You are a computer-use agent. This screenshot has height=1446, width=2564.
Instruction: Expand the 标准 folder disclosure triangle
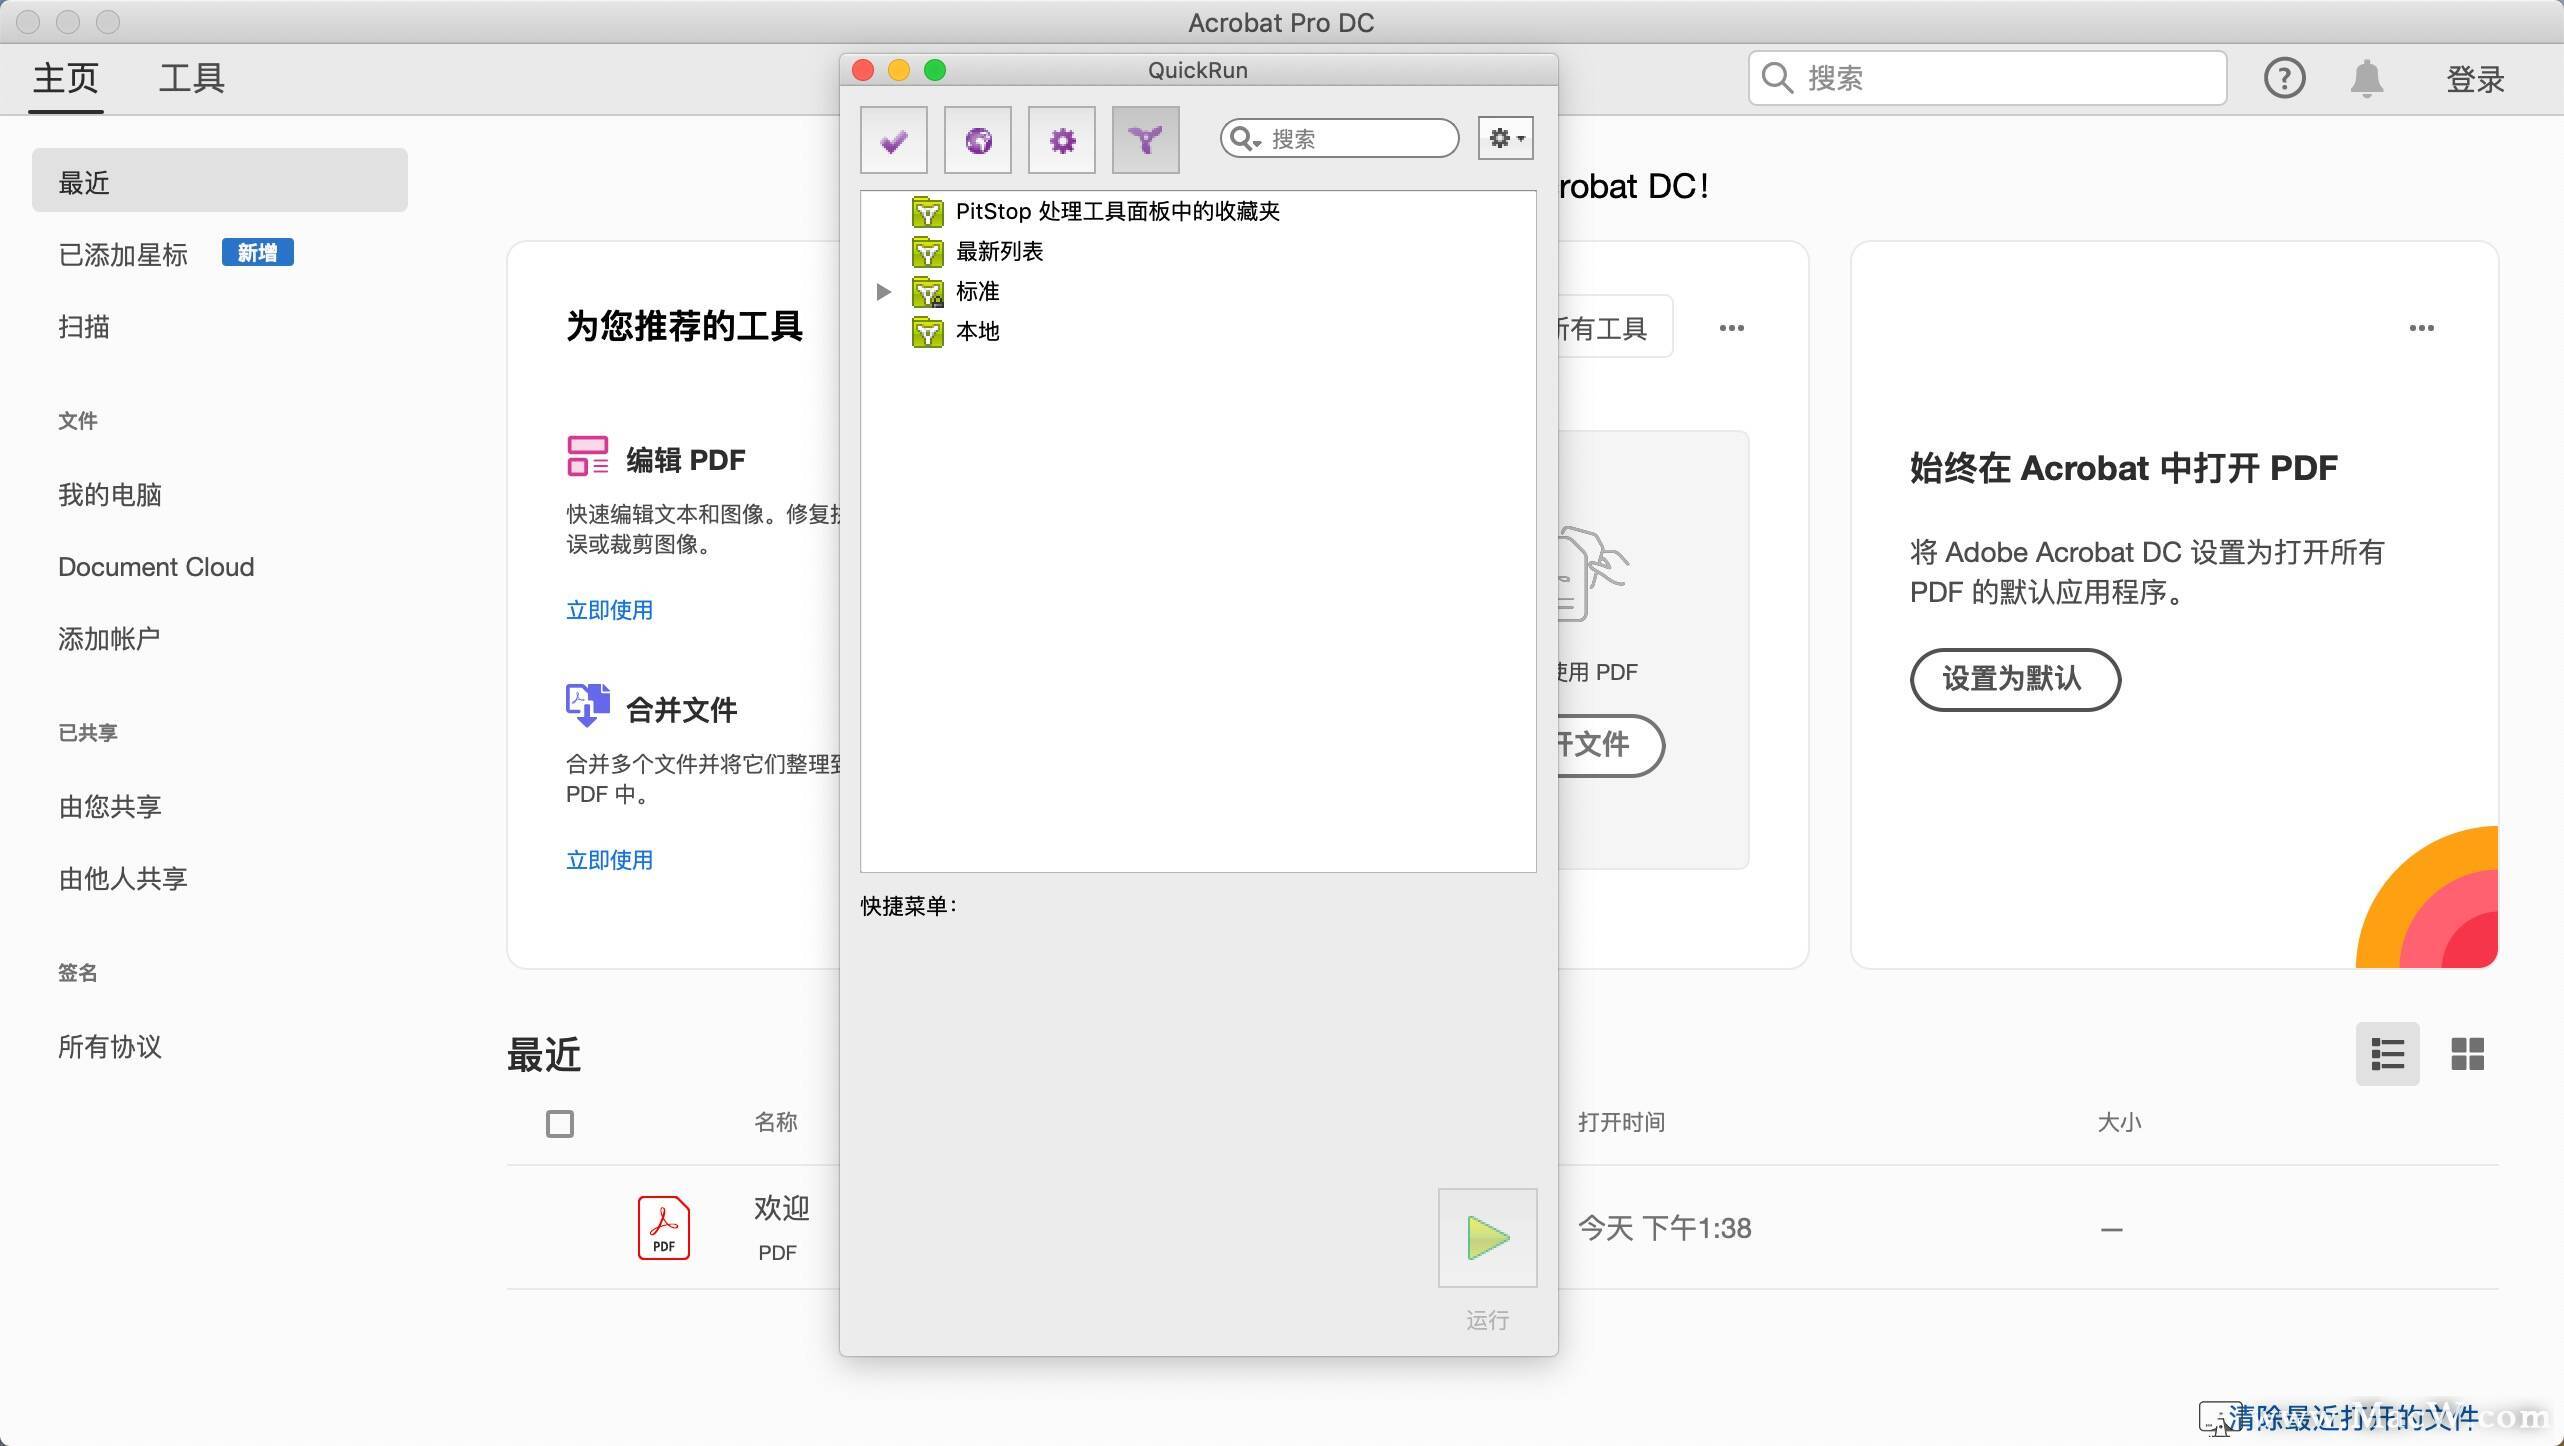(x=884, y=292)
